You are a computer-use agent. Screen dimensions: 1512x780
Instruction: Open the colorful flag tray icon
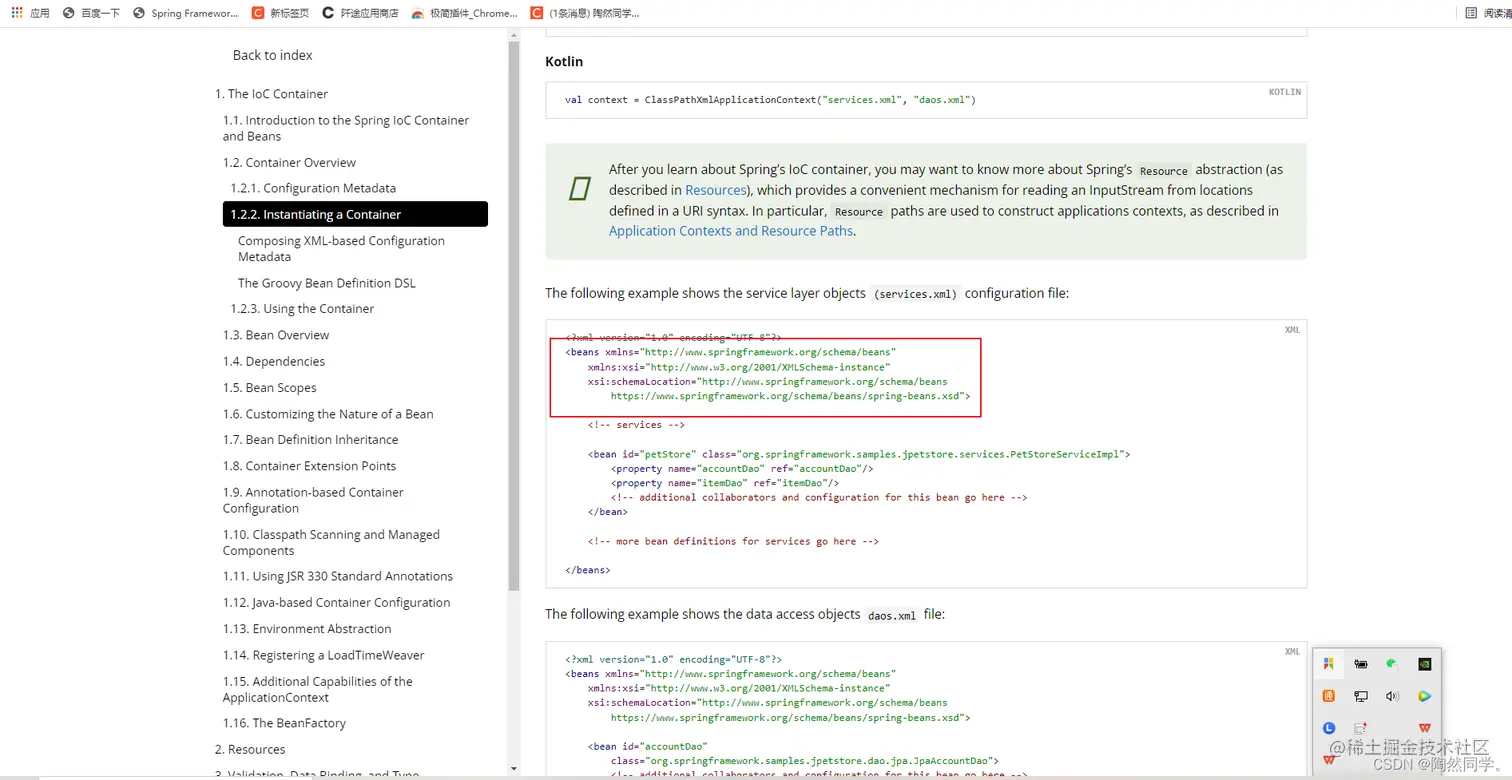(1329, 663)
